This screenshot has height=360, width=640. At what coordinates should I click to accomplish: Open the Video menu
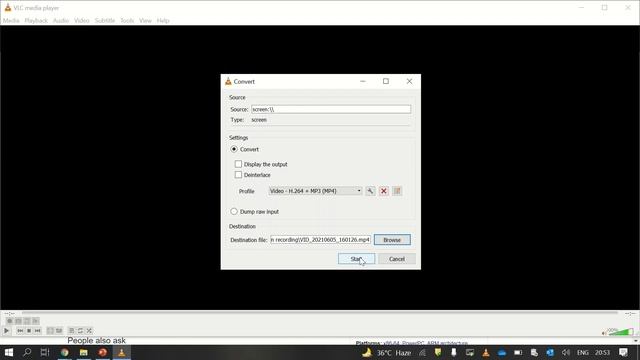pyautogui.click(x=82, y=20)
